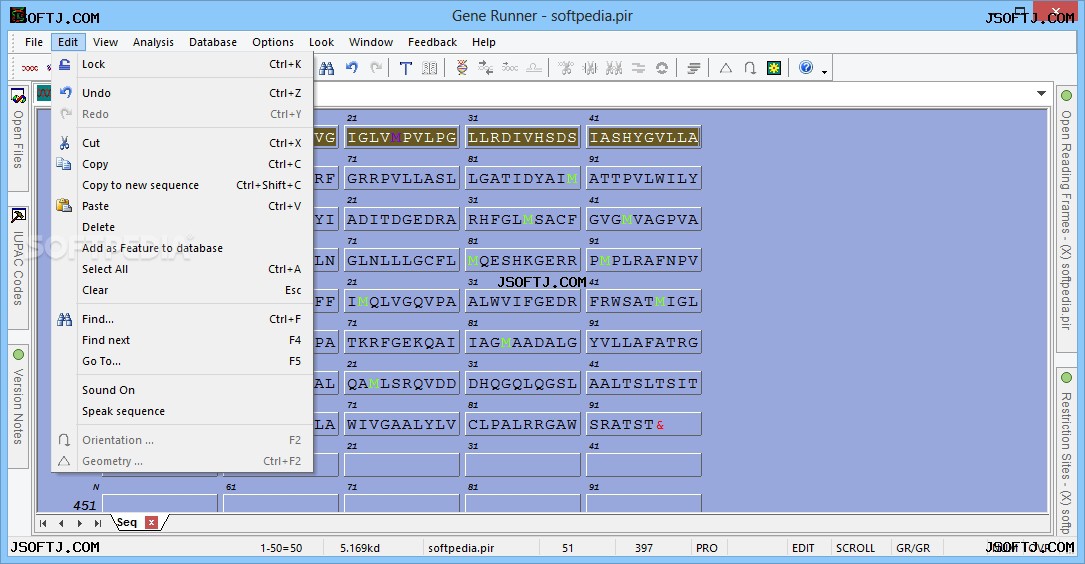
Task: Select Add as Feature to database
Action: pos(183,248)
